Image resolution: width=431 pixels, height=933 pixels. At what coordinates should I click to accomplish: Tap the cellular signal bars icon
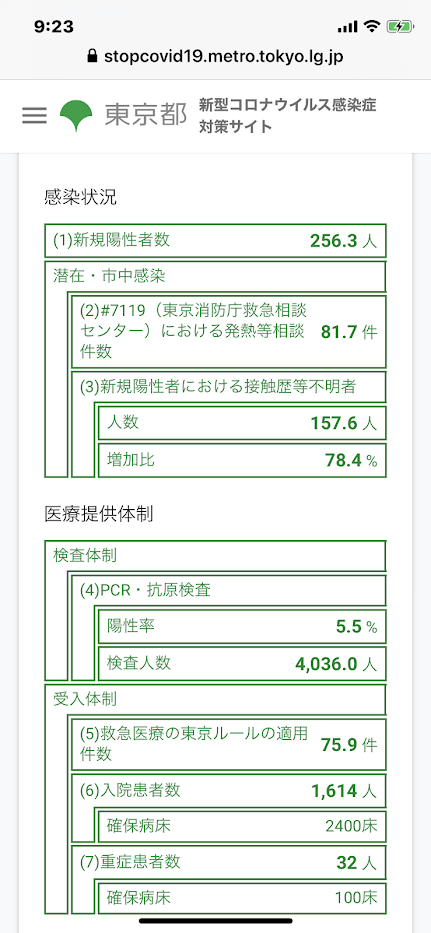[x=347, y=27]
